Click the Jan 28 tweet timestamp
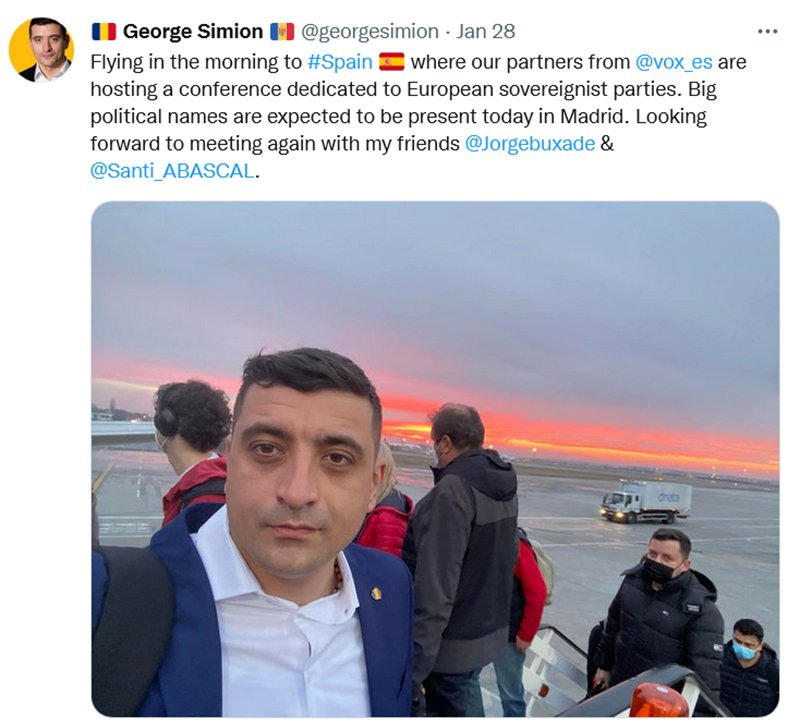The height and width of the screenshot is (727, 800). click(485, 31)
